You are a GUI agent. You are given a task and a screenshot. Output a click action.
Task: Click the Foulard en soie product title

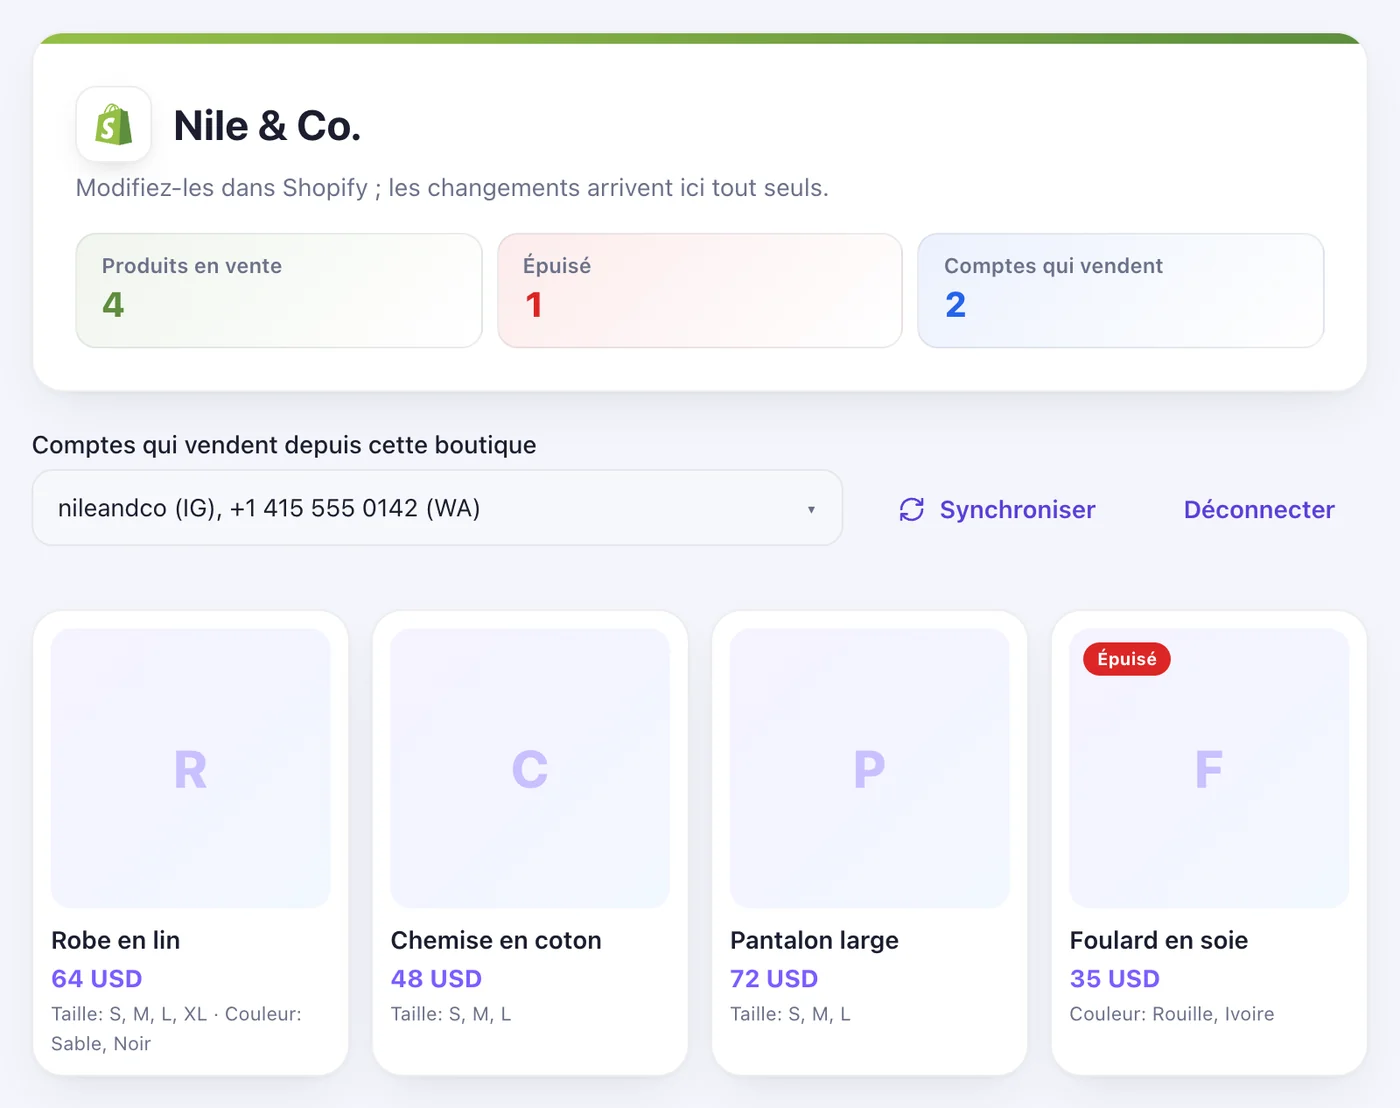coord(1159,940)
